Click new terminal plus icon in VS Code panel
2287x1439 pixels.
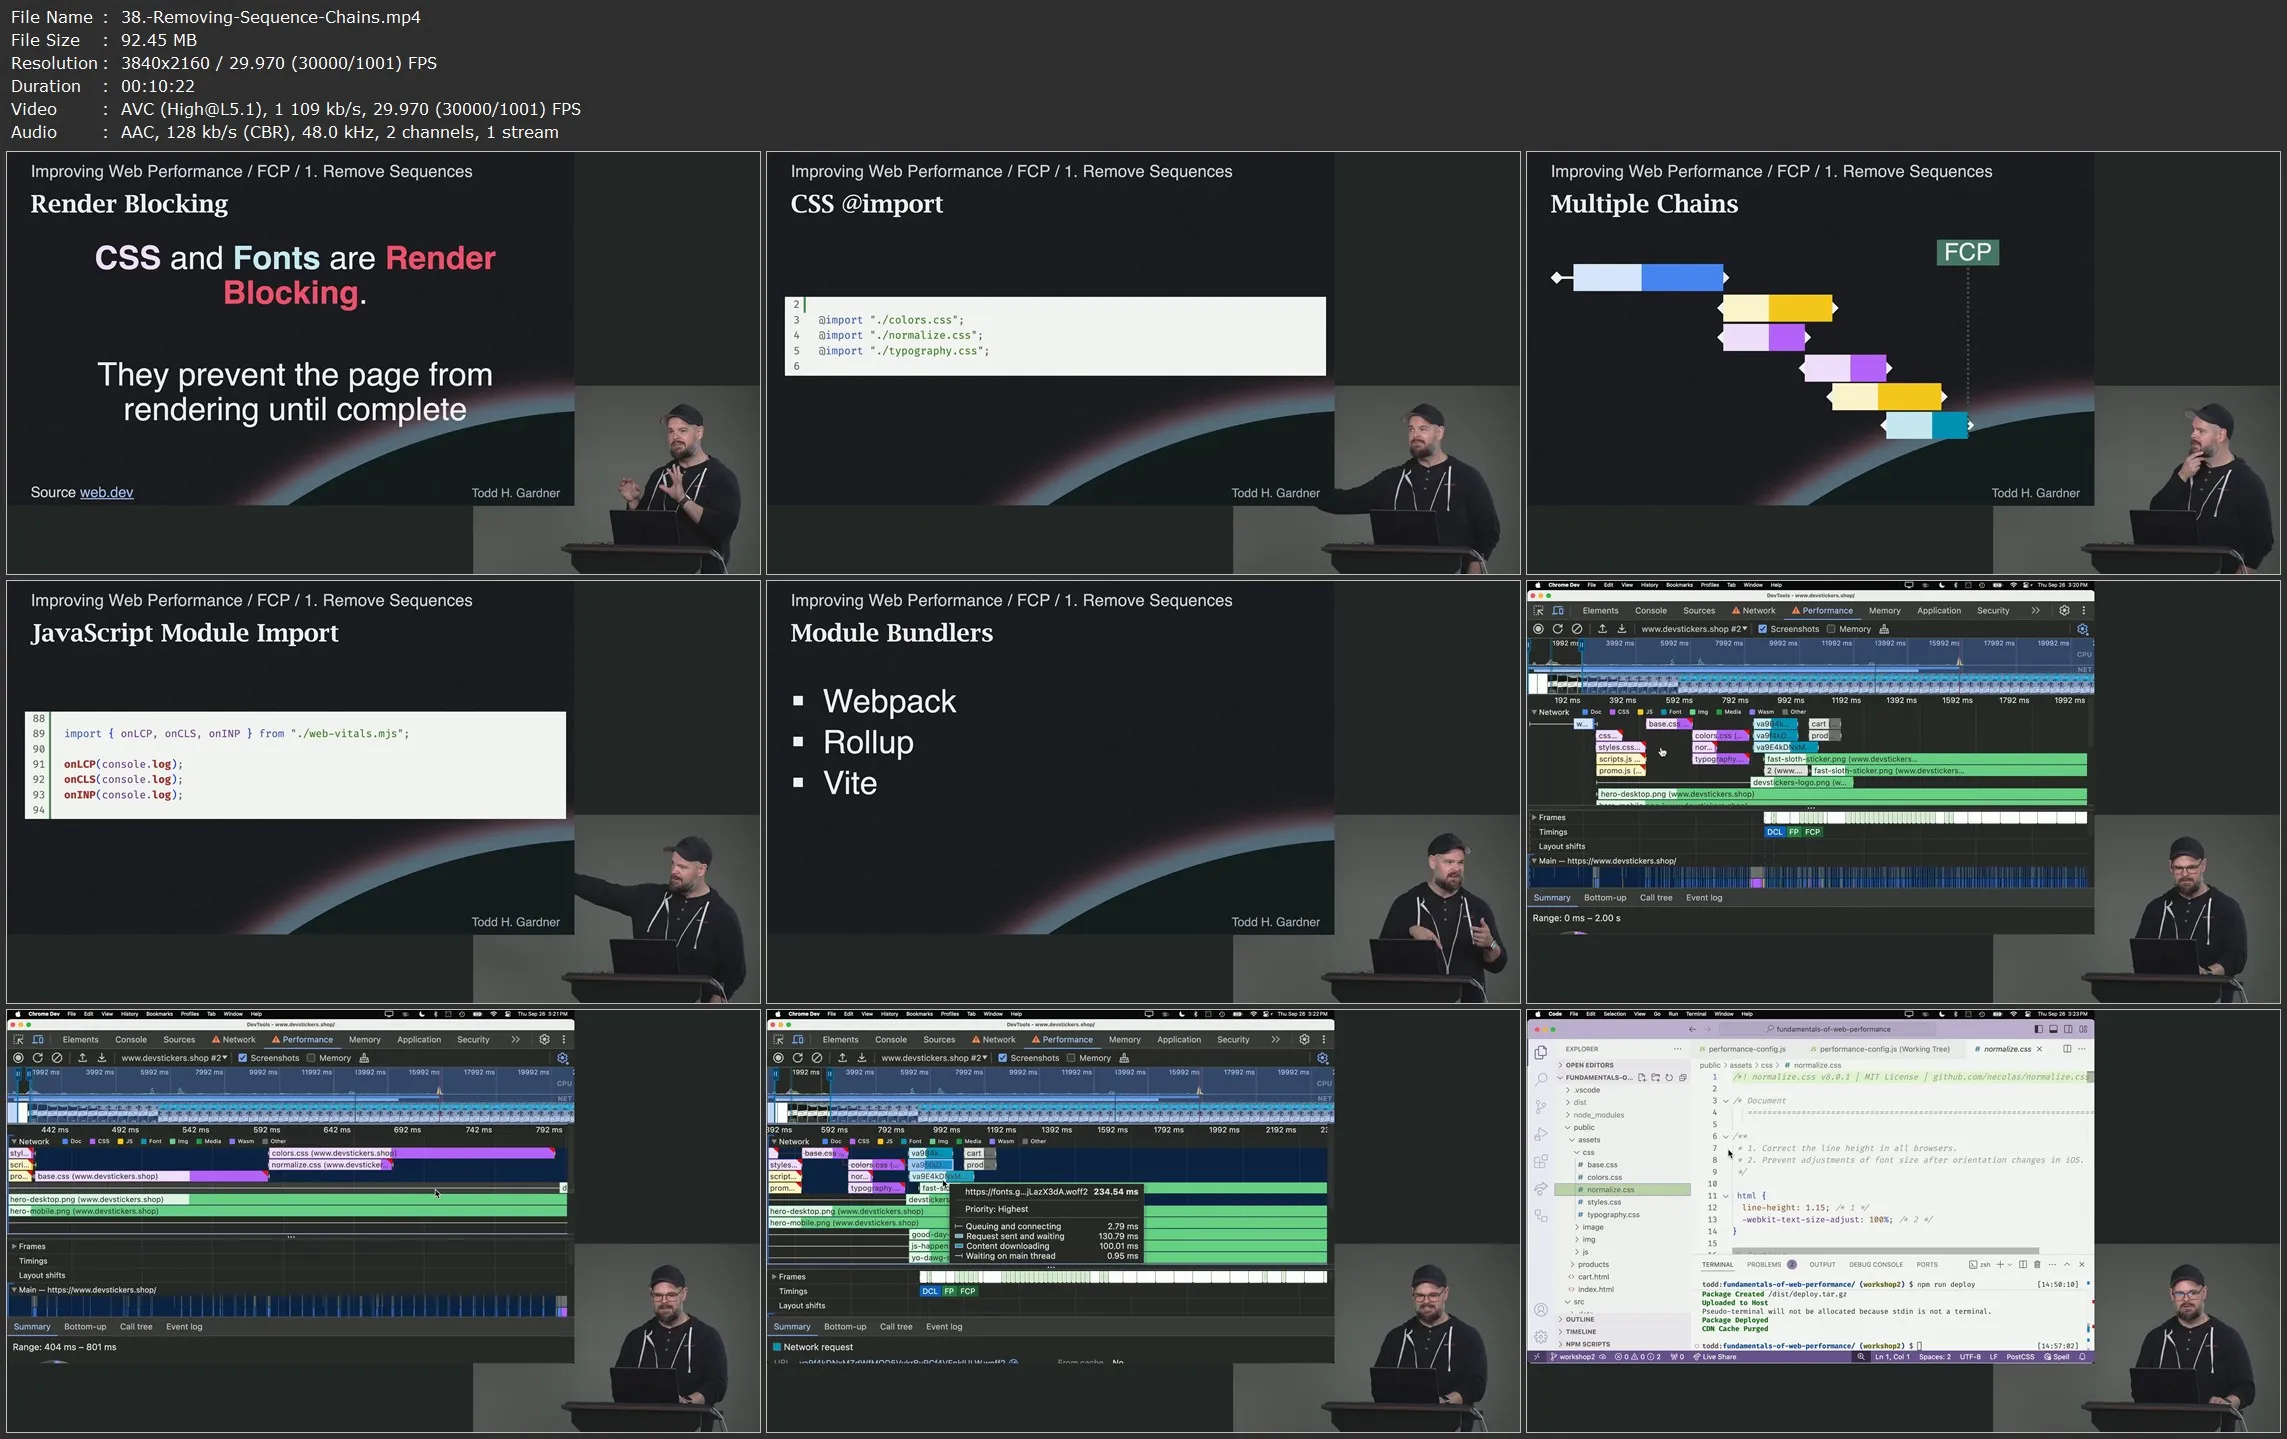tap(2000, 1265)
